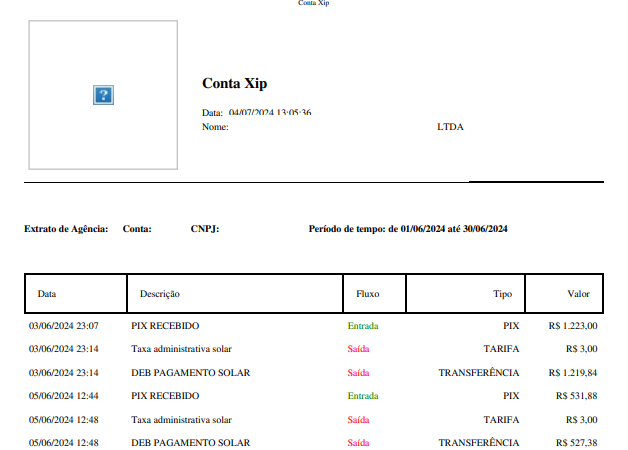Click the date '03/06/2024 23:07'
The image size is (628, 450).
pos(64,326)
